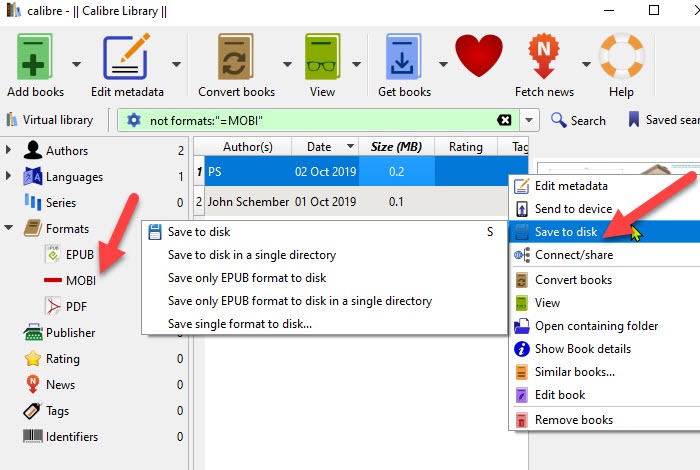The image size is (700, 470).
Task: Open Convert books dropdown arrow
Action: tap(287, 64)
